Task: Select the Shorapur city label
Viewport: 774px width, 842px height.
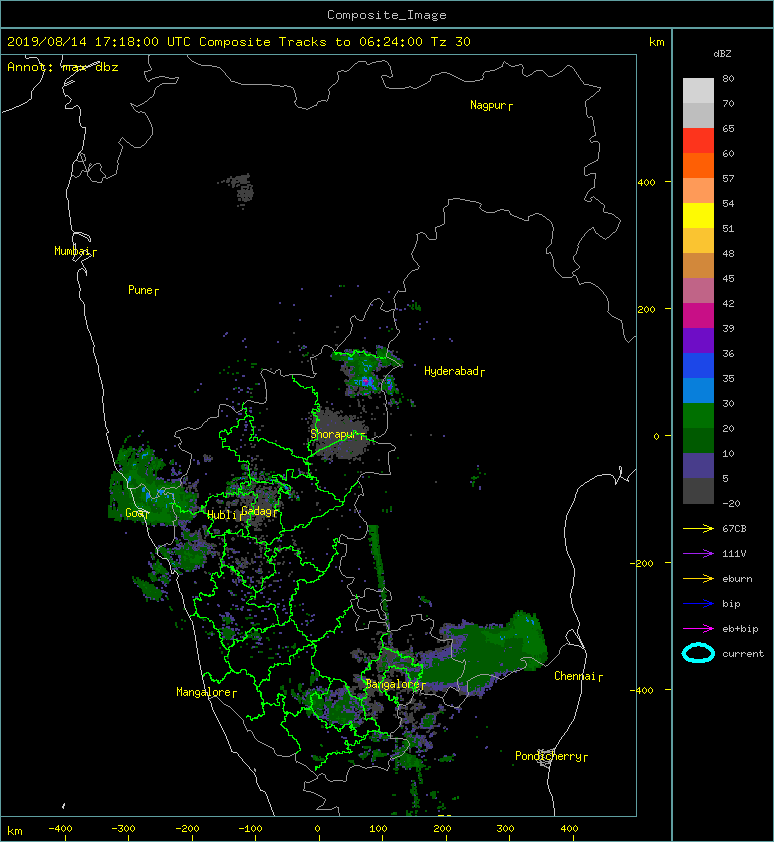Action: [x=333, y=434]
